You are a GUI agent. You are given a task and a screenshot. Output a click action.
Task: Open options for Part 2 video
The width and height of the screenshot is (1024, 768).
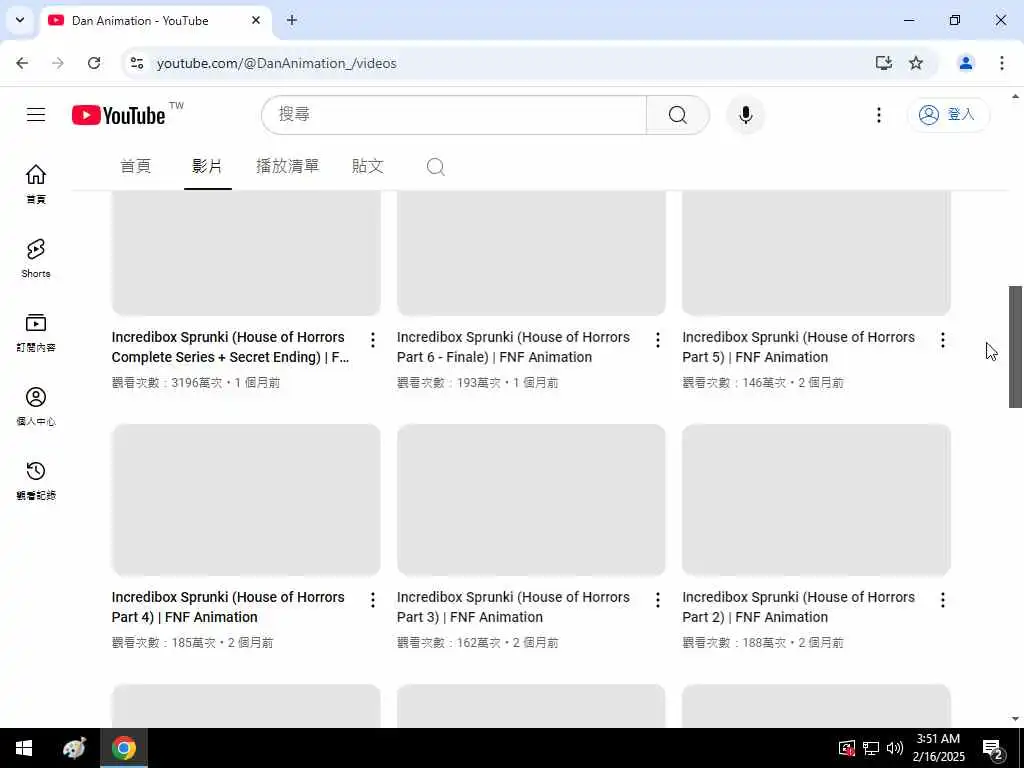942,600
